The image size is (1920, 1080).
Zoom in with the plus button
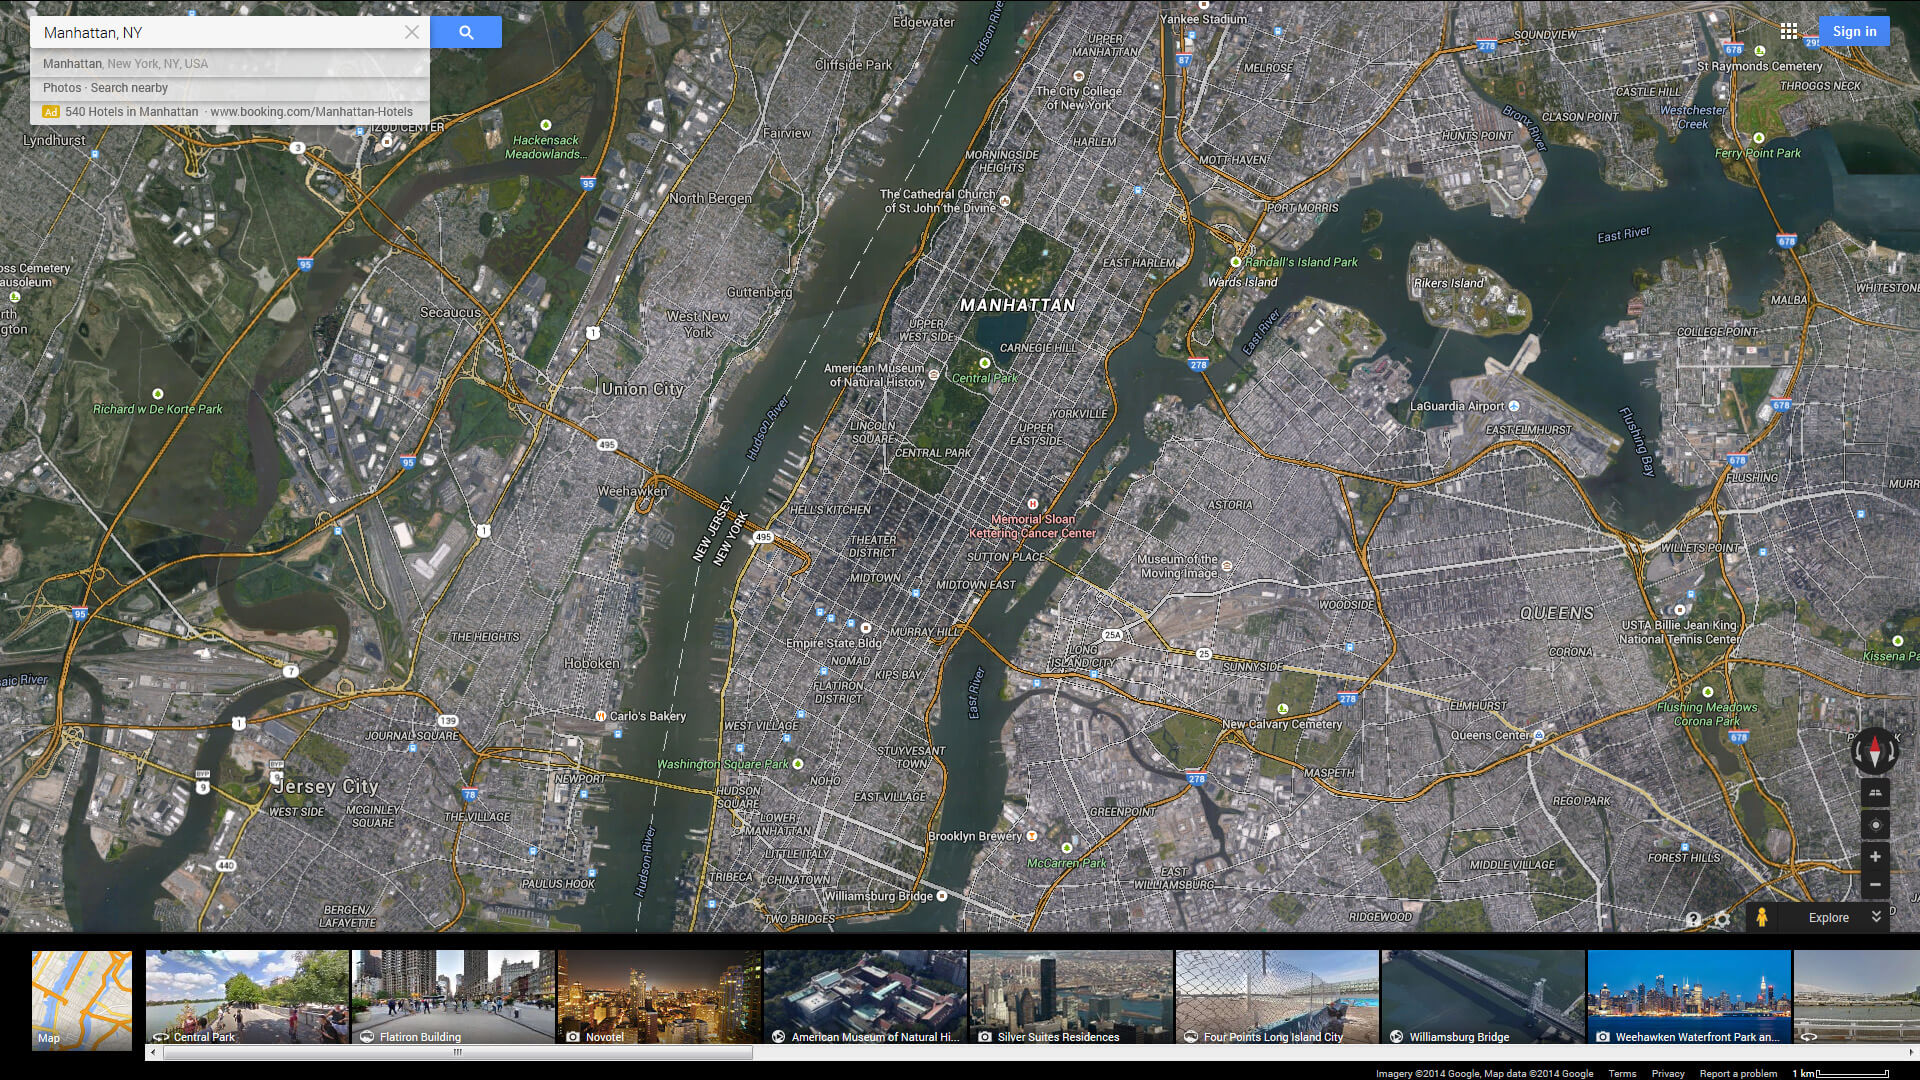pos(1875,857)
